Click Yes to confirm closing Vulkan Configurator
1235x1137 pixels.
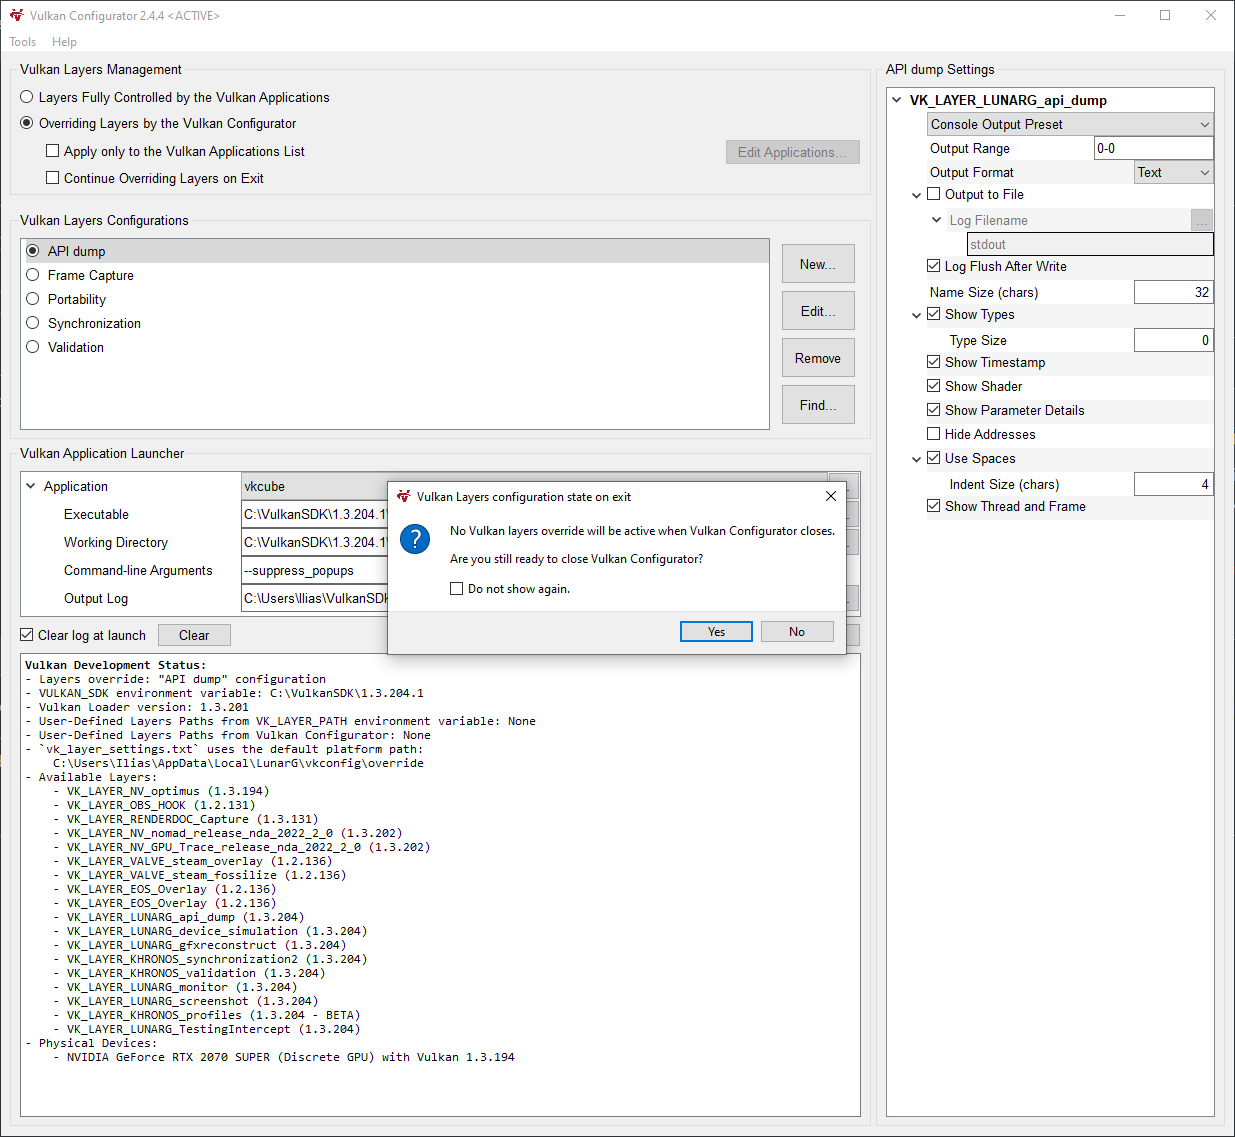pos(716,631)
